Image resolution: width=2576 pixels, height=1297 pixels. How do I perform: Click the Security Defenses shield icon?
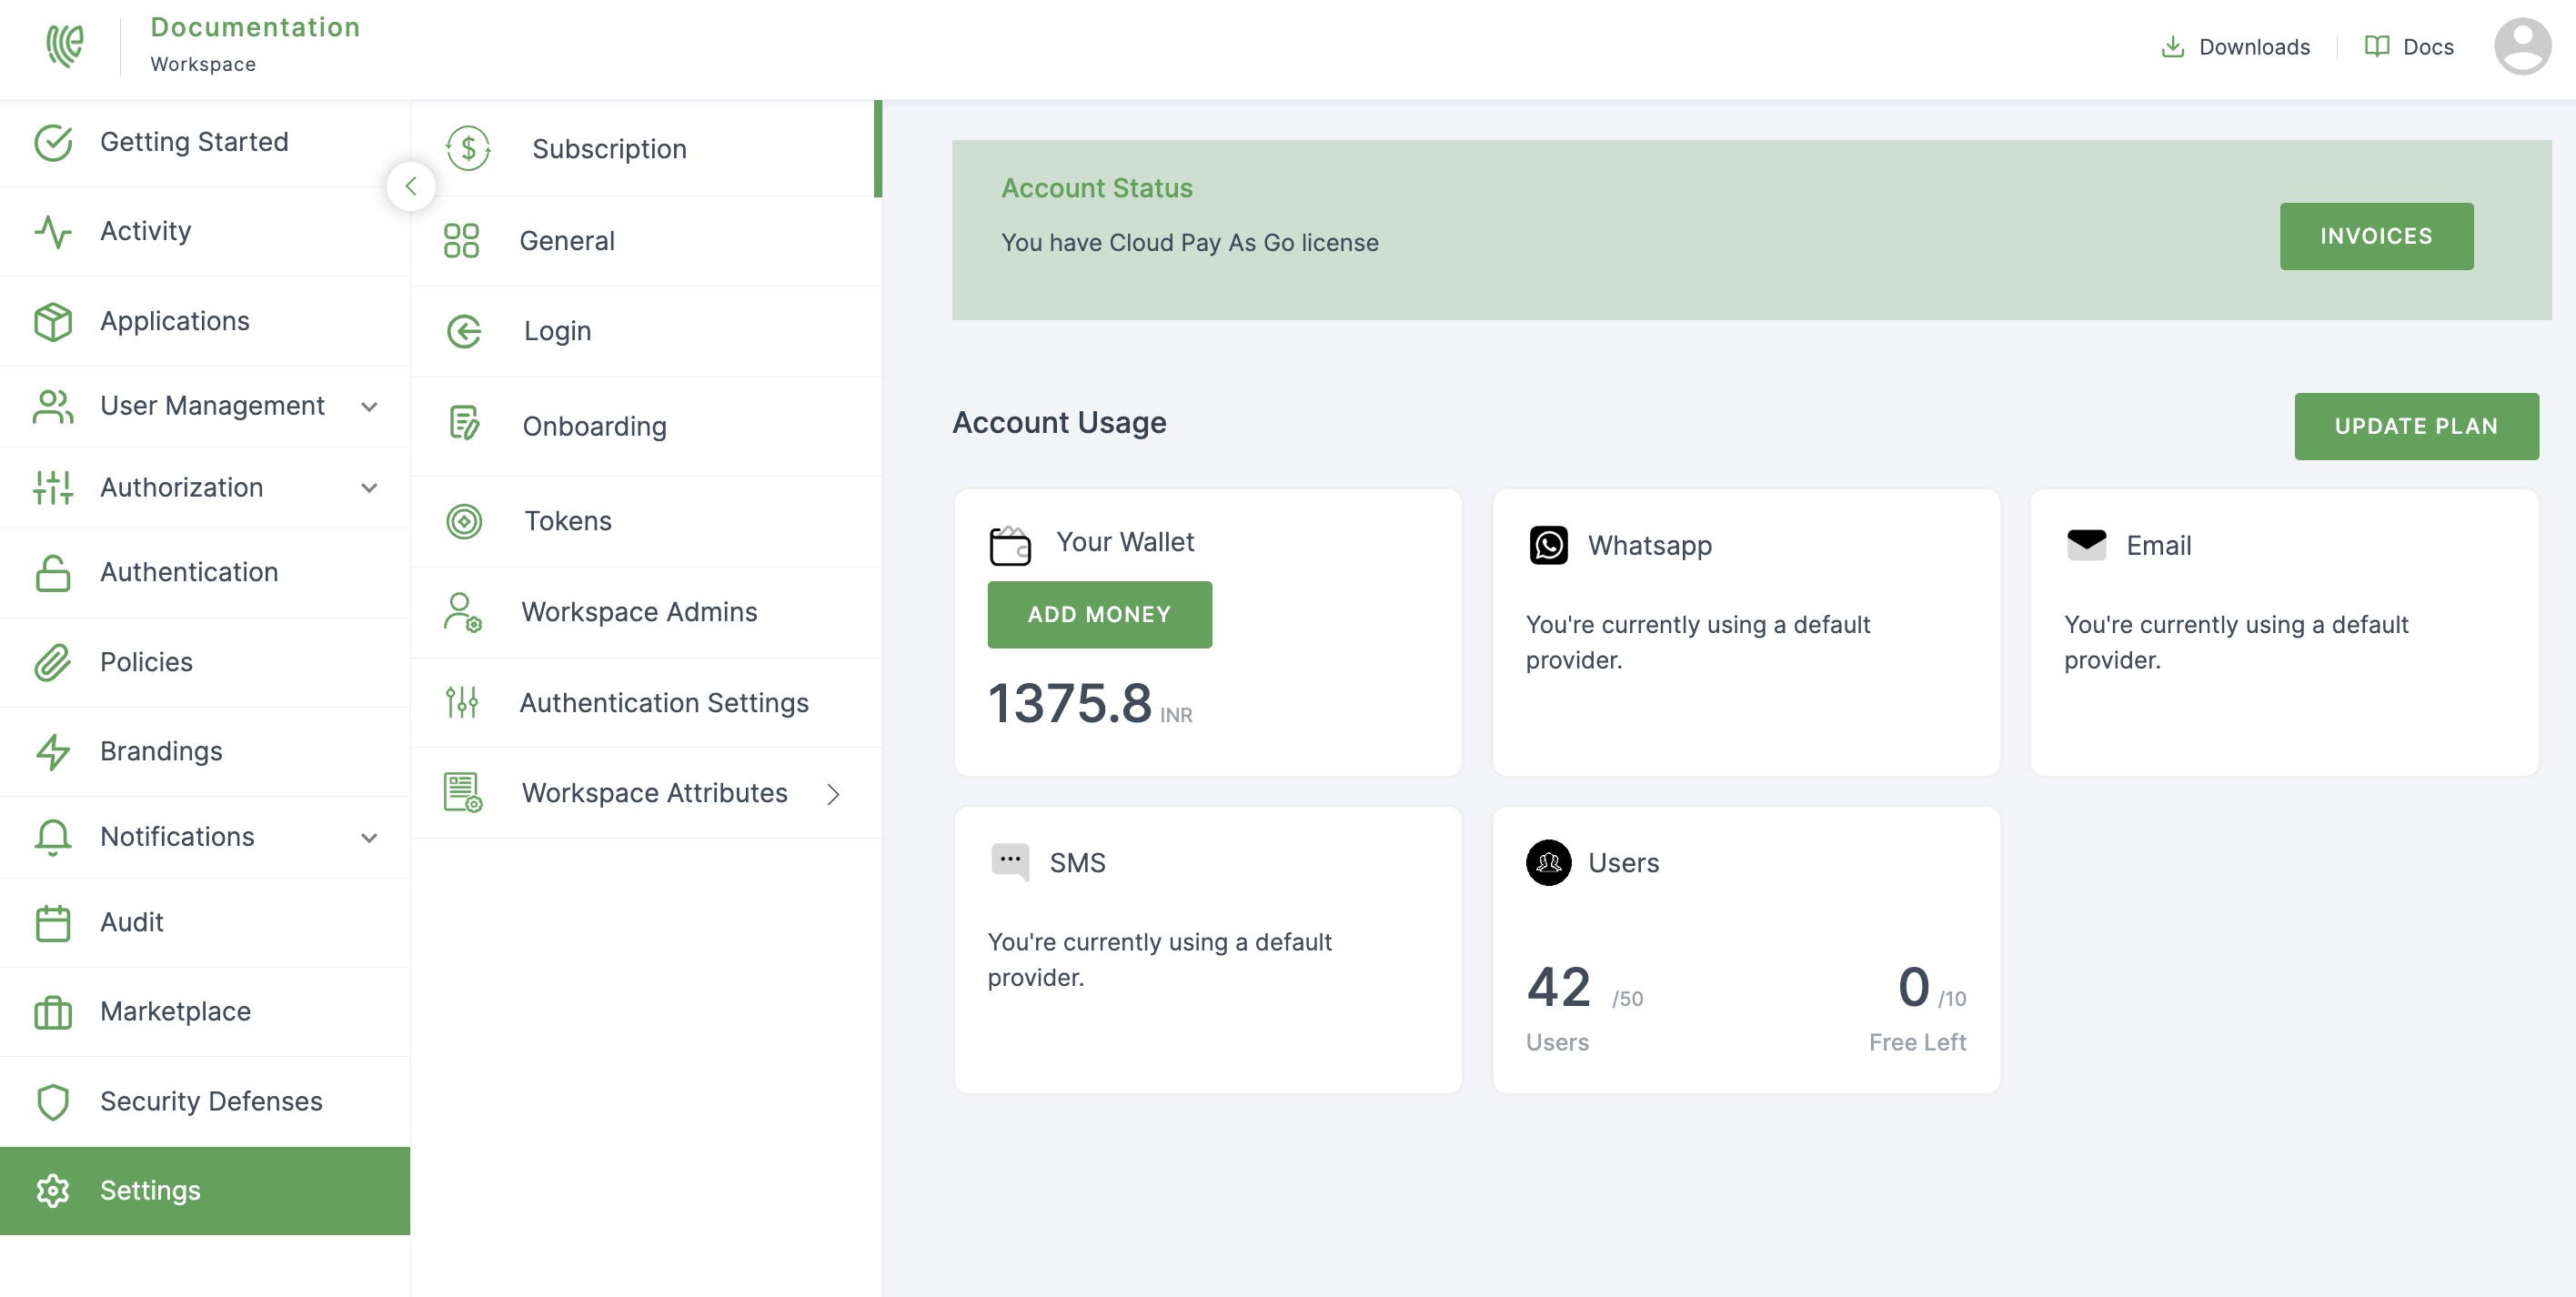[53, 1102]
